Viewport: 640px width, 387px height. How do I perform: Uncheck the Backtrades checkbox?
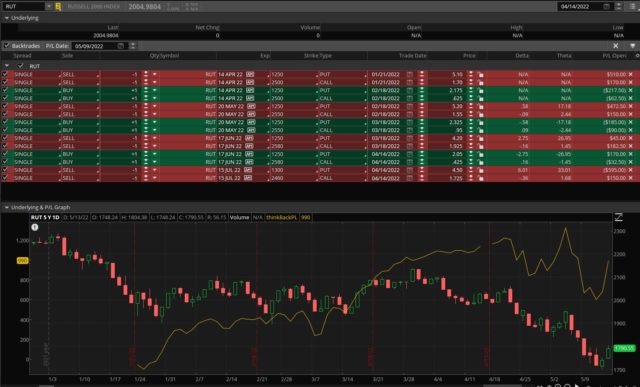(6, 46)
